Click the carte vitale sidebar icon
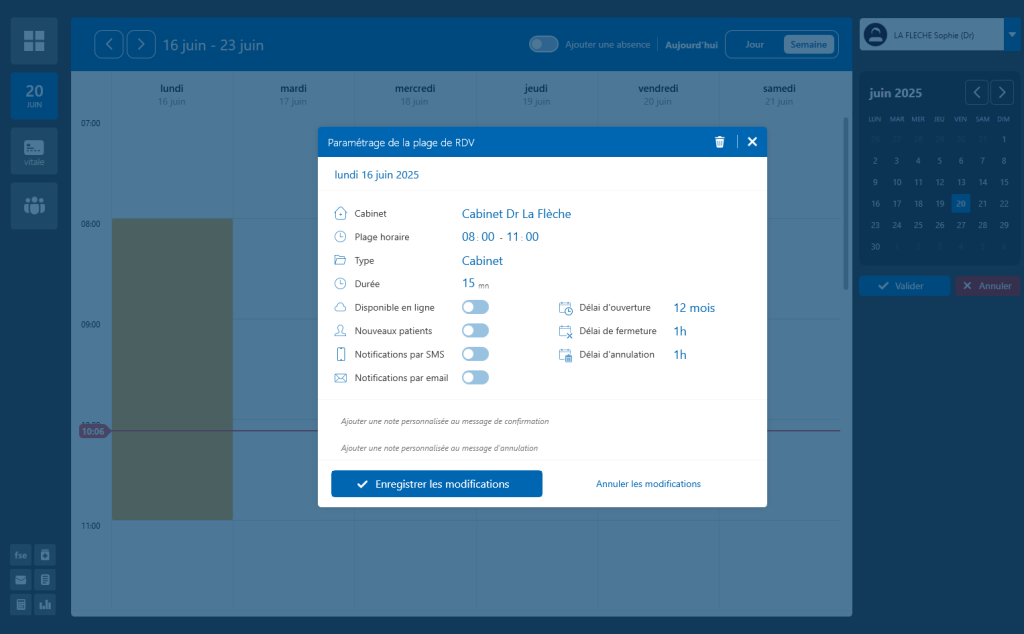The height and width of the screenshot is (634, 1024). 34,152
